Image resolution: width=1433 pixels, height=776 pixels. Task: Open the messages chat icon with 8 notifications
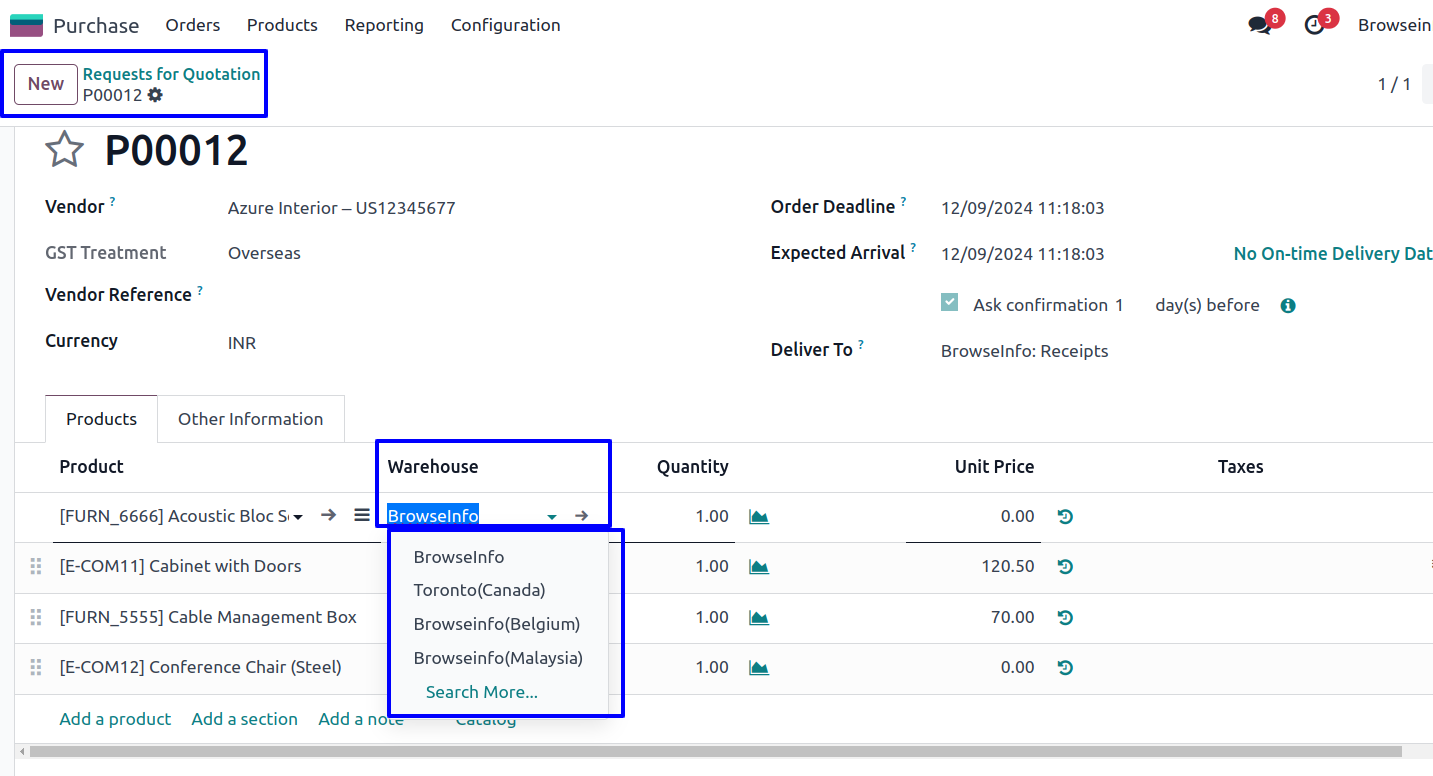(x=1260, y=26)
